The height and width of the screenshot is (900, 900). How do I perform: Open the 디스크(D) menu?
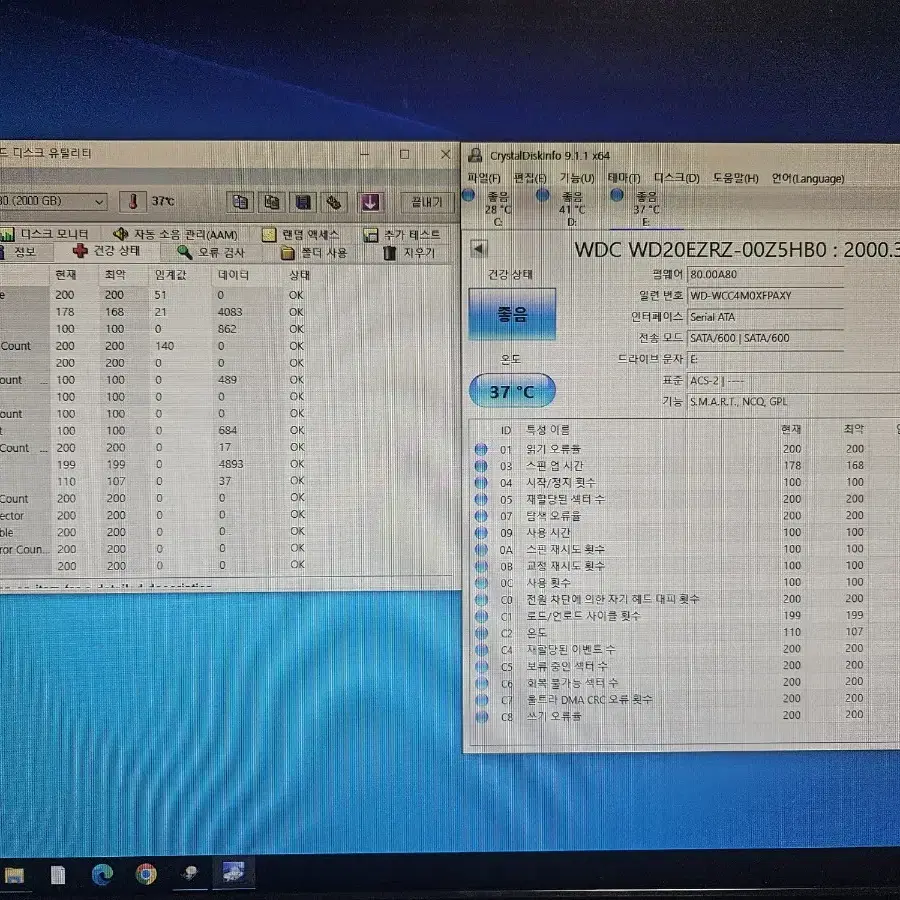tap(677, 178)
